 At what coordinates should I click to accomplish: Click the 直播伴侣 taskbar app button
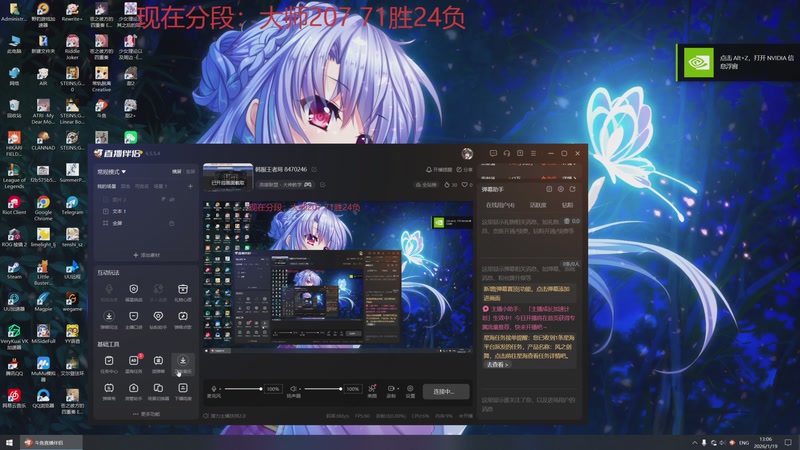coord(51,442)
